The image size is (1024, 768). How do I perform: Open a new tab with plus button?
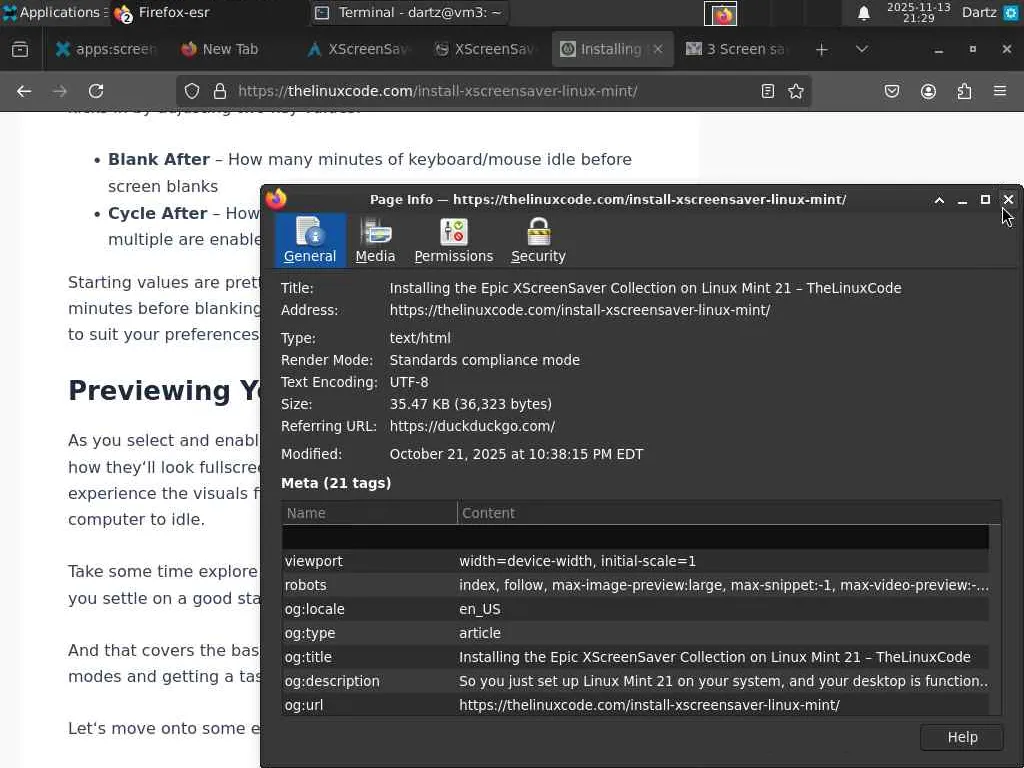(822, 50)
